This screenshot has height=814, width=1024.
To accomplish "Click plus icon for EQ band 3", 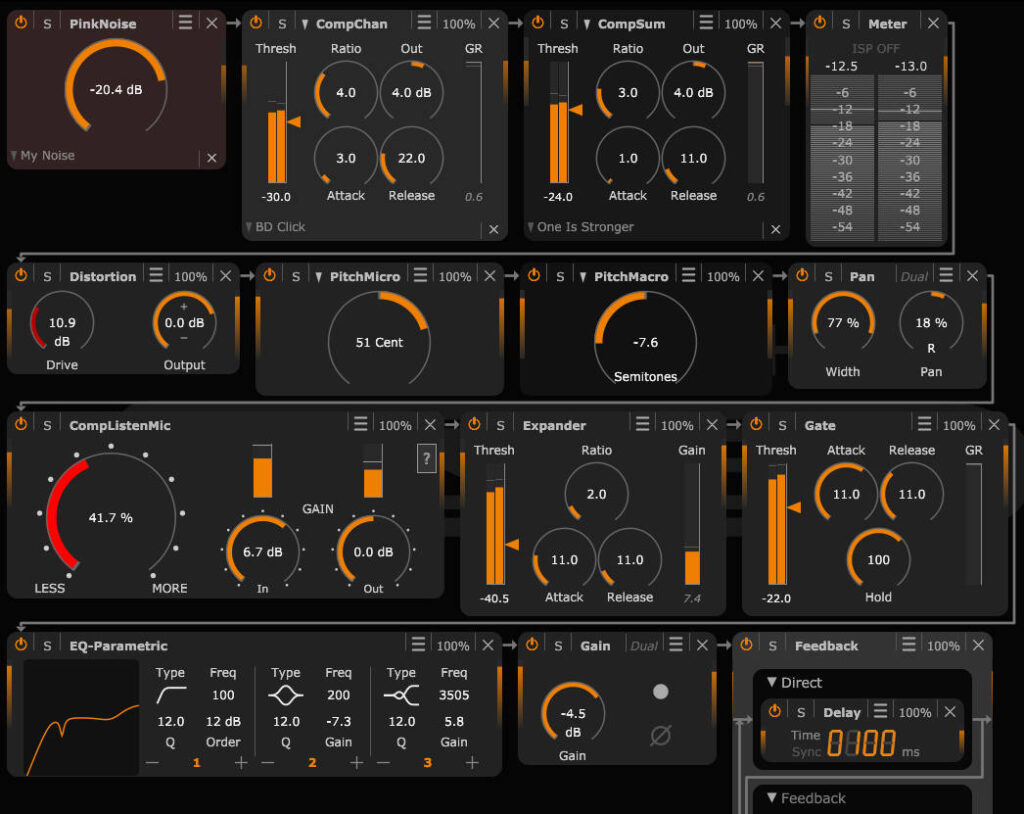I will [x=472, y=762].
